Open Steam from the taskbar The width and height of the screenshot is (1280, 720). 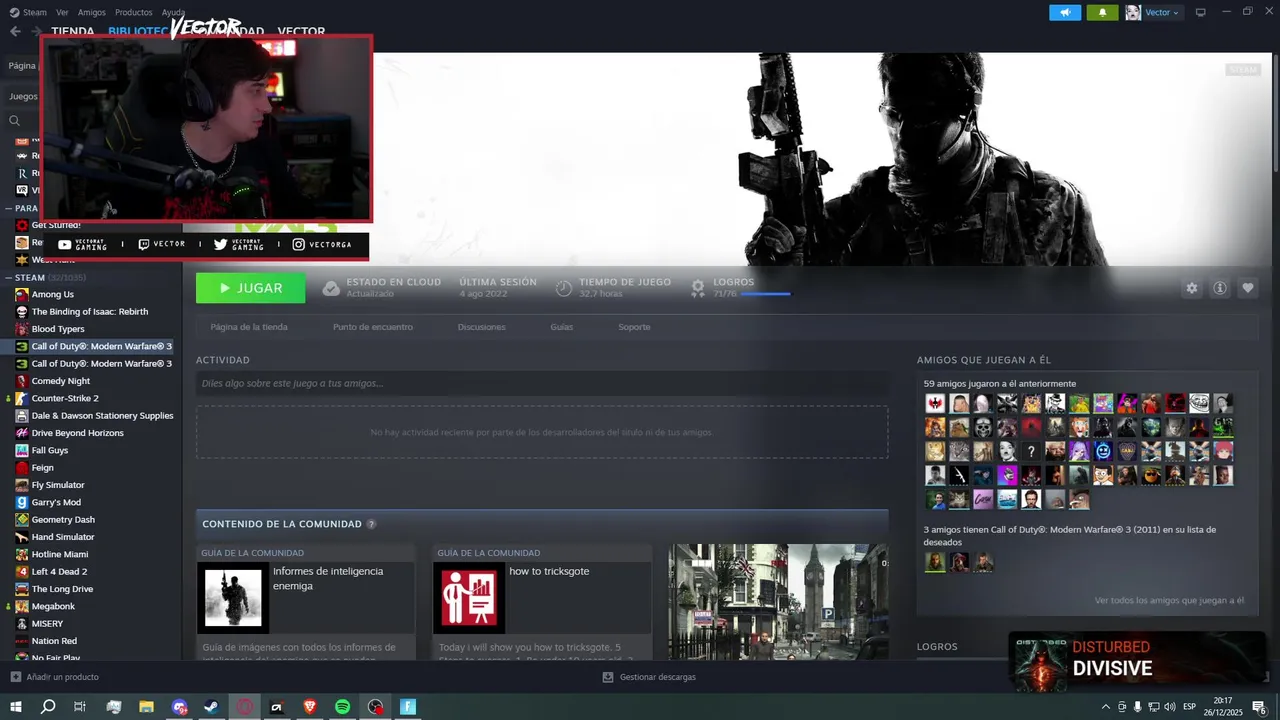coord(212,707)
